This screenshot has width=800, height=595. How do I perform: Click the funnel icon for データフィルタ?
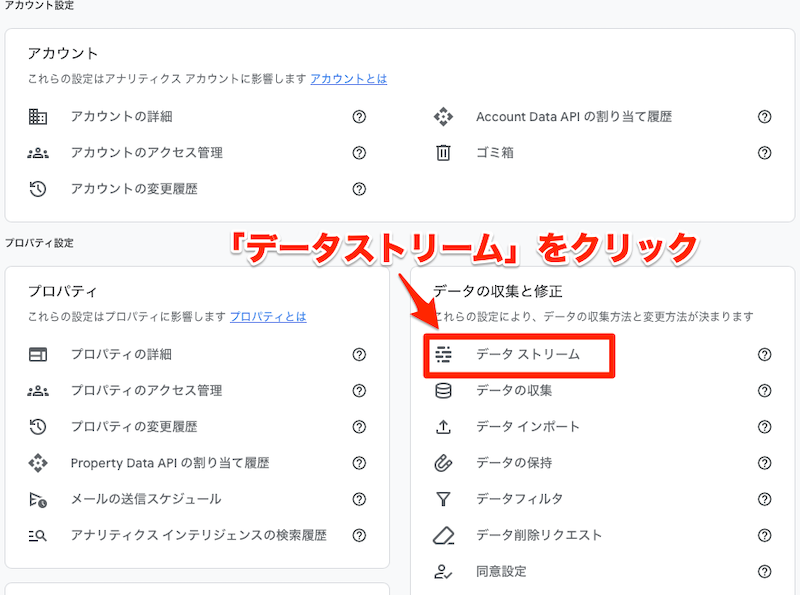pos(443,499)
